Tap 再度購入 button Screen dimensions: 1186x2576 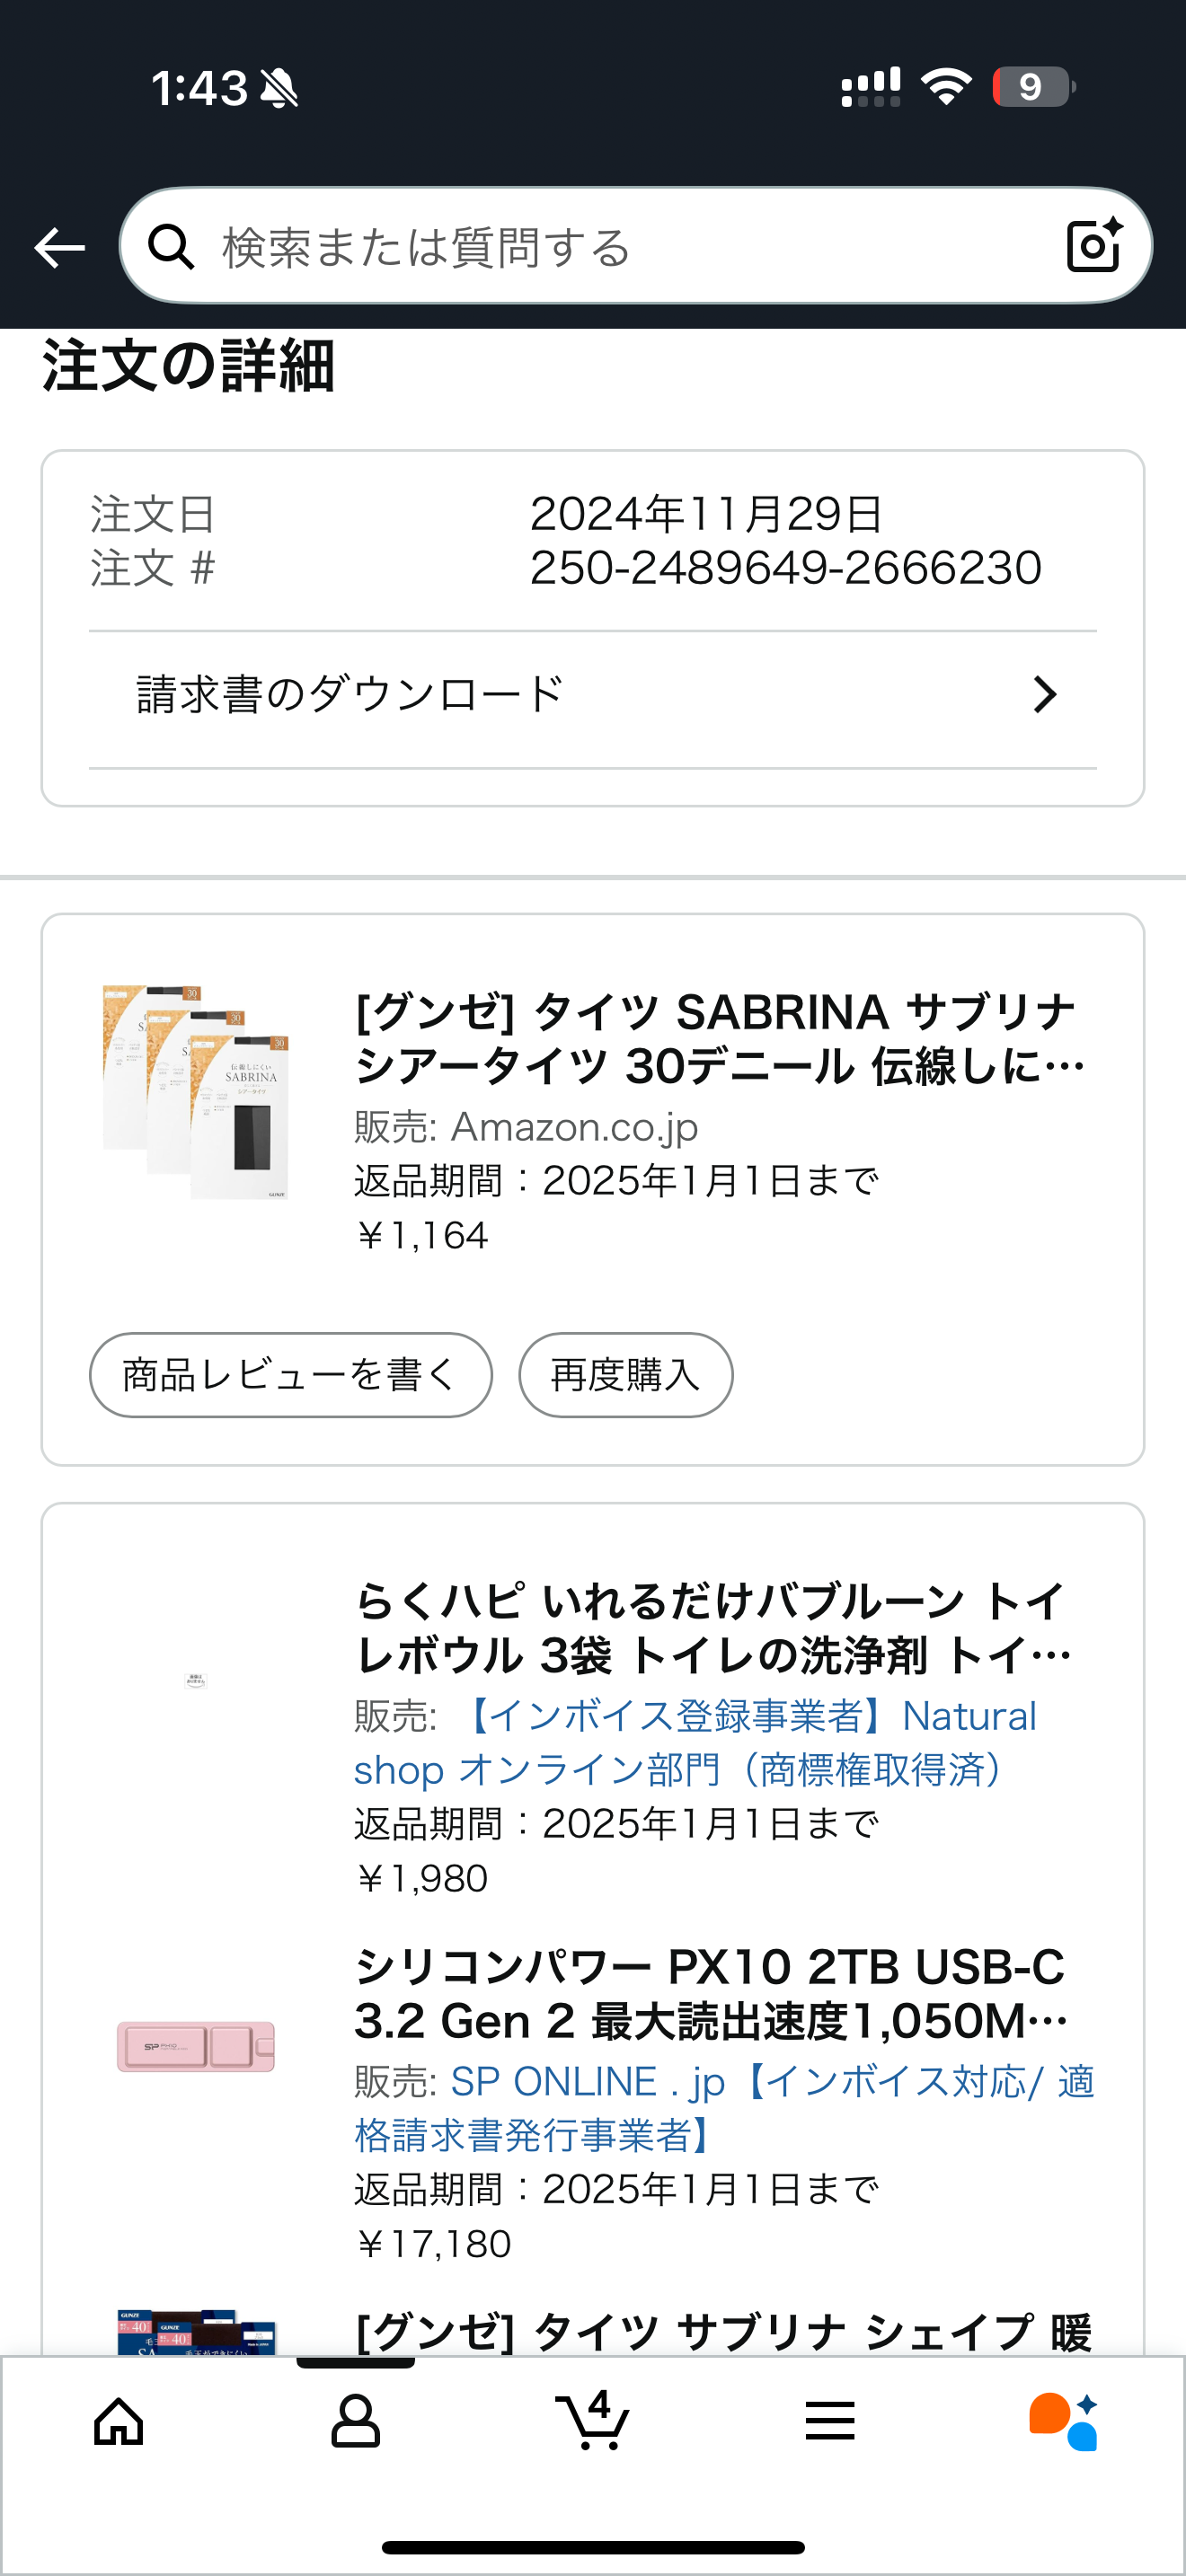pyautogui.click(x=625, y=1375)
